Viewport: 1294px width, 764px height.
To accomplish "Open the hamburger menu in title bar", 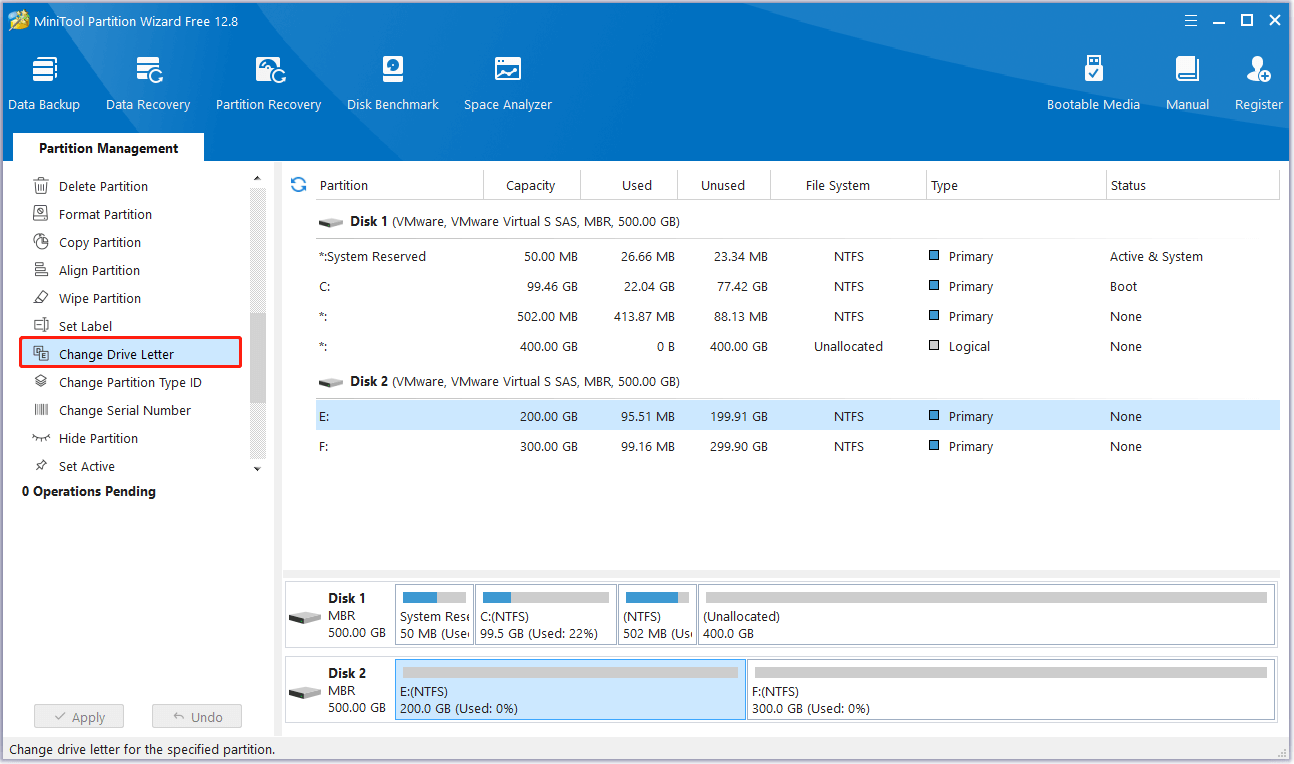I will [1191, 20].
